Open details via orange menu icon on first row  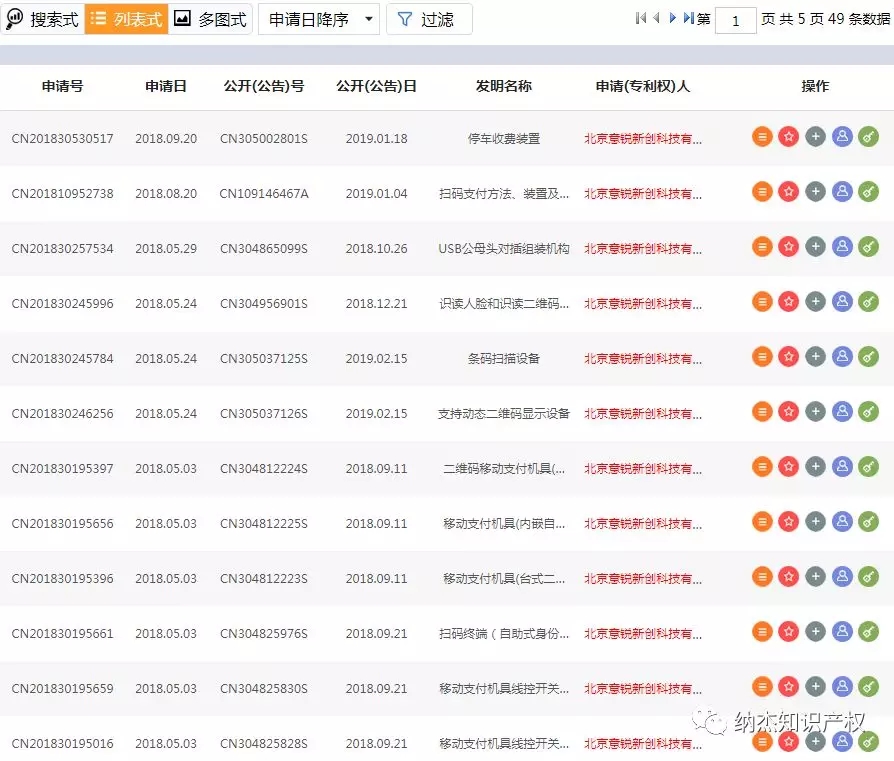coord(762,137)
